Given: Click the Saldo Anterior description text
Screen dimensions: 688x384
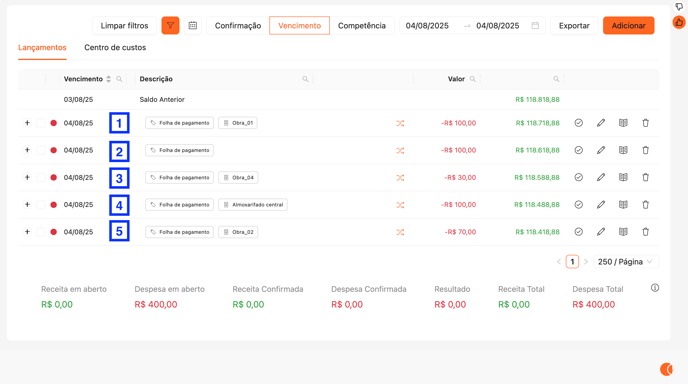Looking at the screenshot, I should [x=162, y=100].
